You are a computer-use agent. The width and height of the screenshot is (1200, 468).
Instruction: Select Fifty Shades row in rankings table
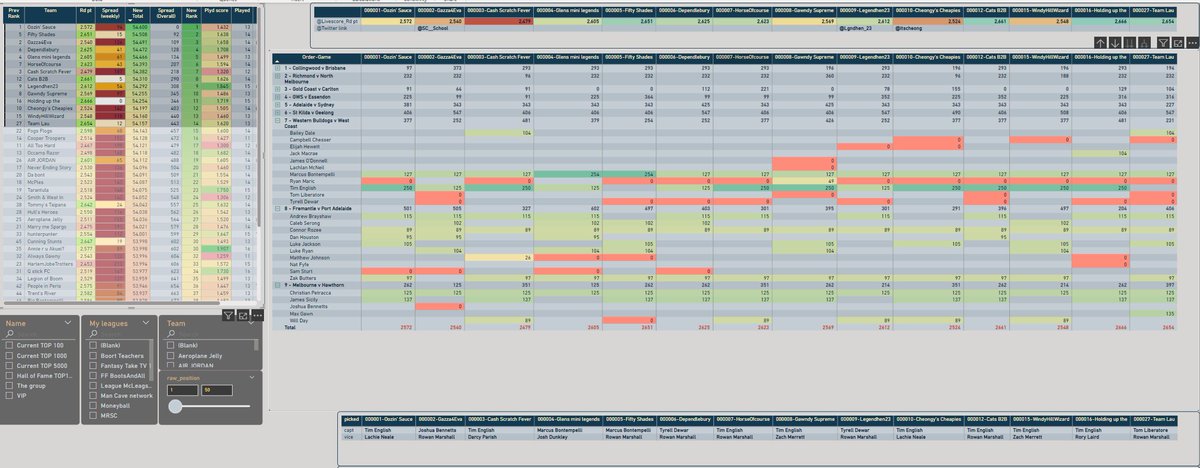pos(130,33)
